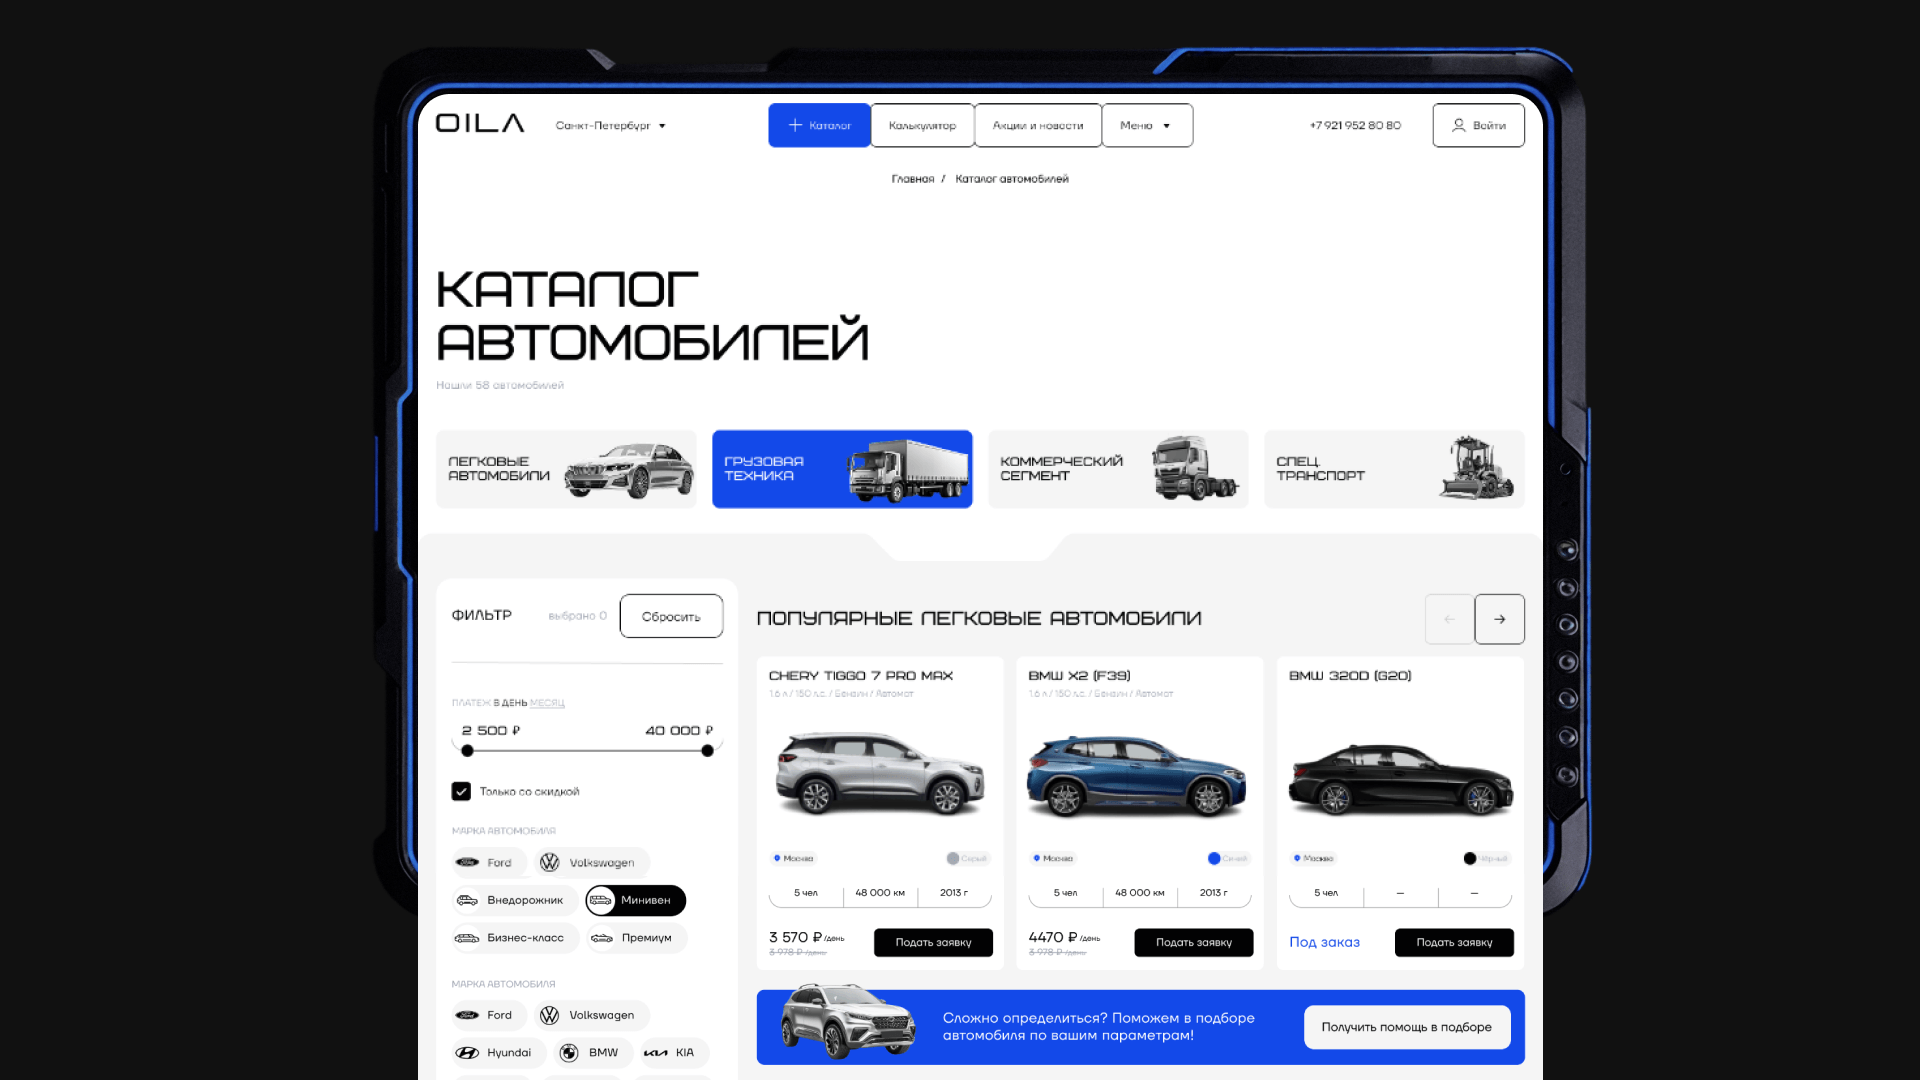Deselect the Минивен body type chip
The width and height of the screenshot is (1920, 1080).
pyautogui.click(x=636, y=900)
